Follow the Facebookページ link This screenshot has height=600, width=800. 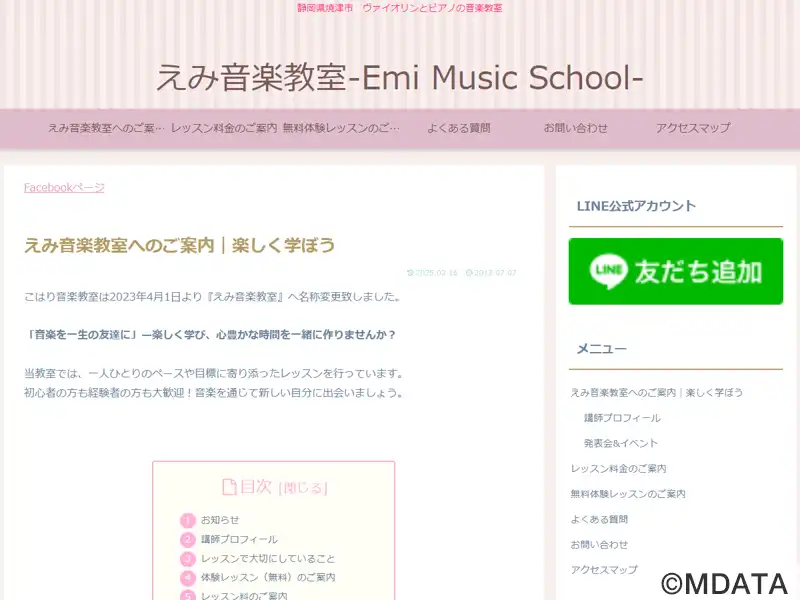click(x=64, y=187)
